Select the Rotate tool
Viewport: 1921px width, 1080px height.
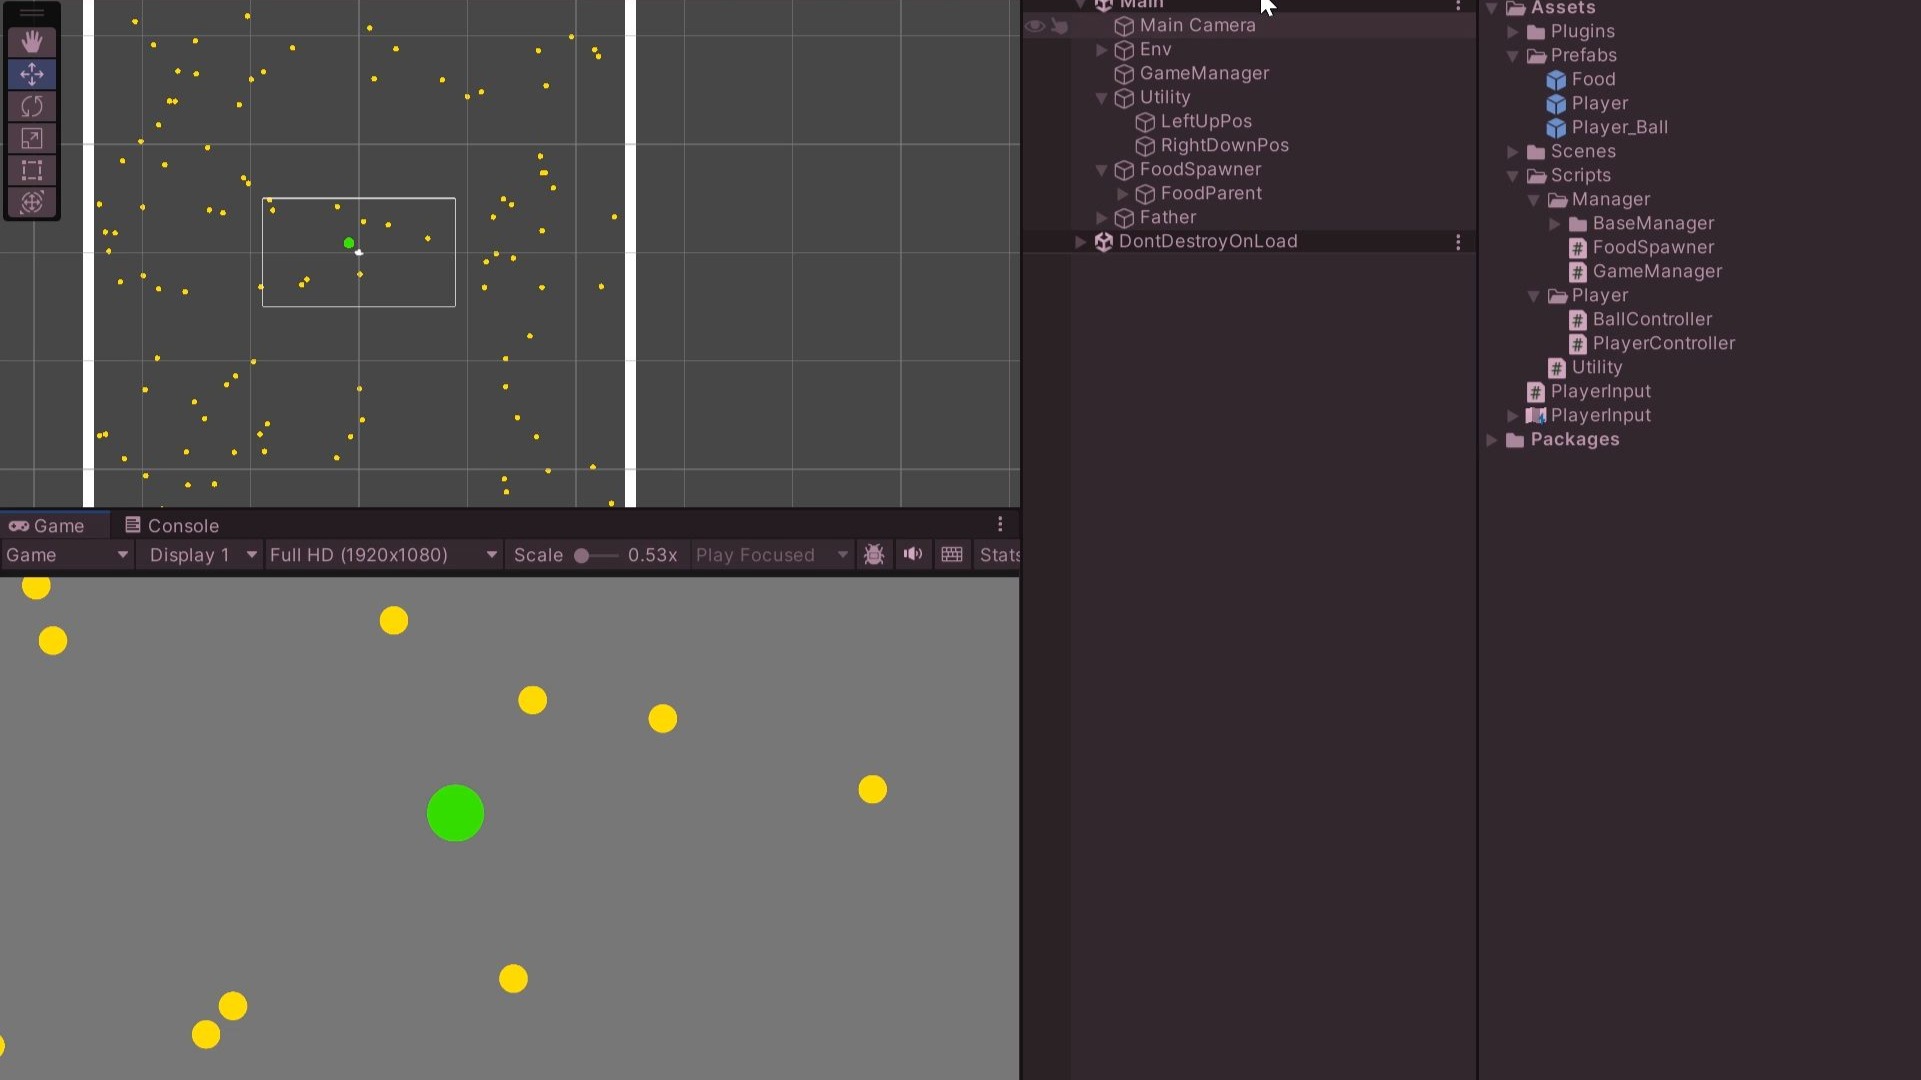click(x=32, y=106)
